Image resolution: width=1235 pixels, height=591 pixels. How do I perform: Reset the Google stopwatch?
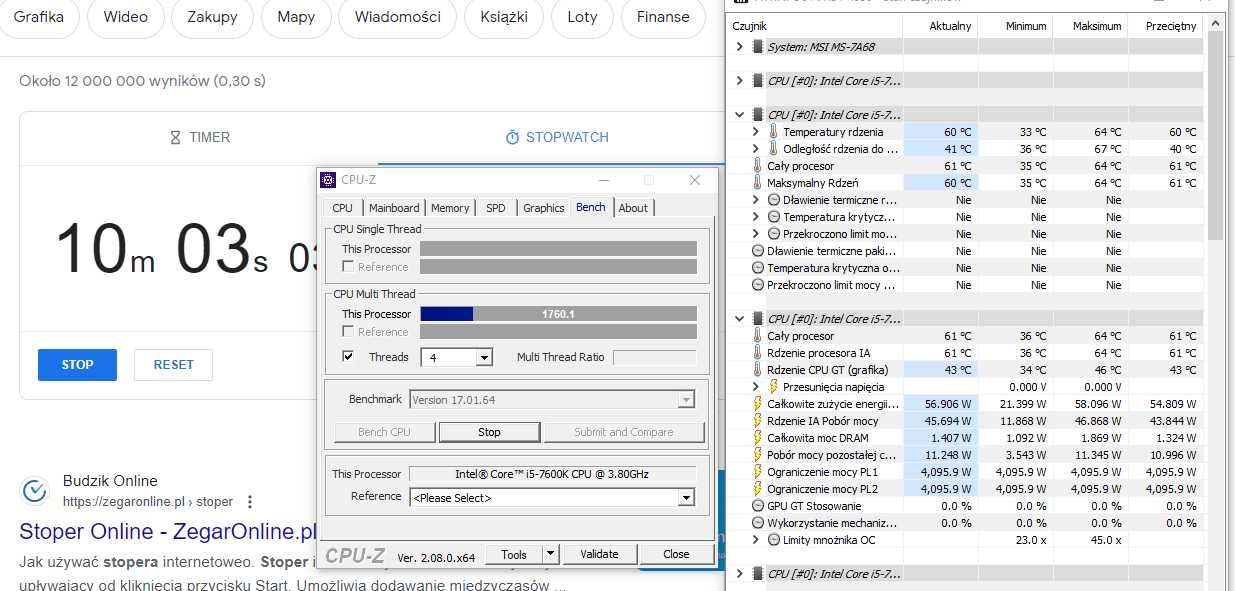point(174,365)
